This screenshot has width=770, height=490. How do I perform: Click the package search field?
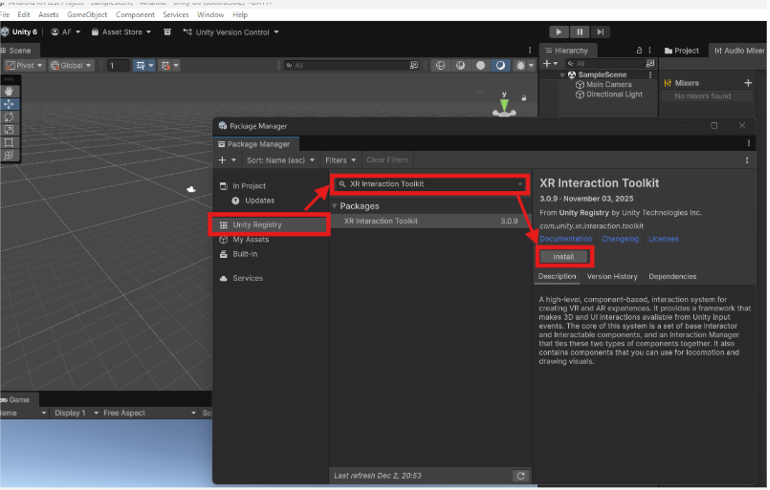(430, 184)
